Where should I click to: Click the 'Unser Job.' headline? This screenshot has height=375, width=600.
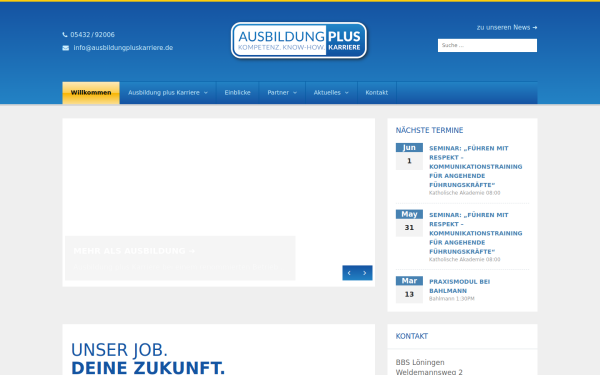(x=119, y=350)
